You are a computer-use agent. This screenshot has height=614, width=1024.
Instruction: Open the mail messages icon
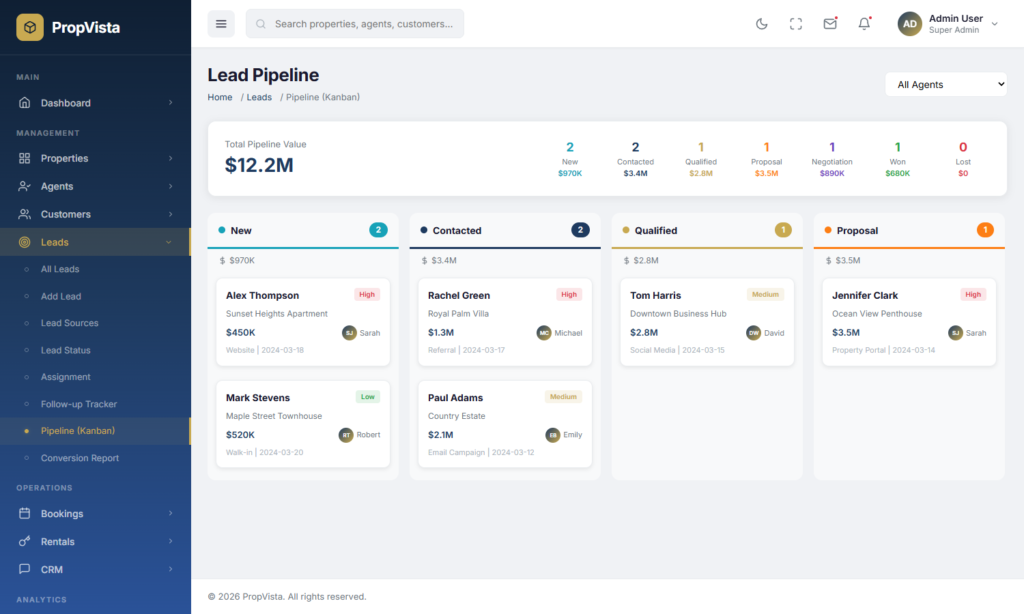coord(830,24)
